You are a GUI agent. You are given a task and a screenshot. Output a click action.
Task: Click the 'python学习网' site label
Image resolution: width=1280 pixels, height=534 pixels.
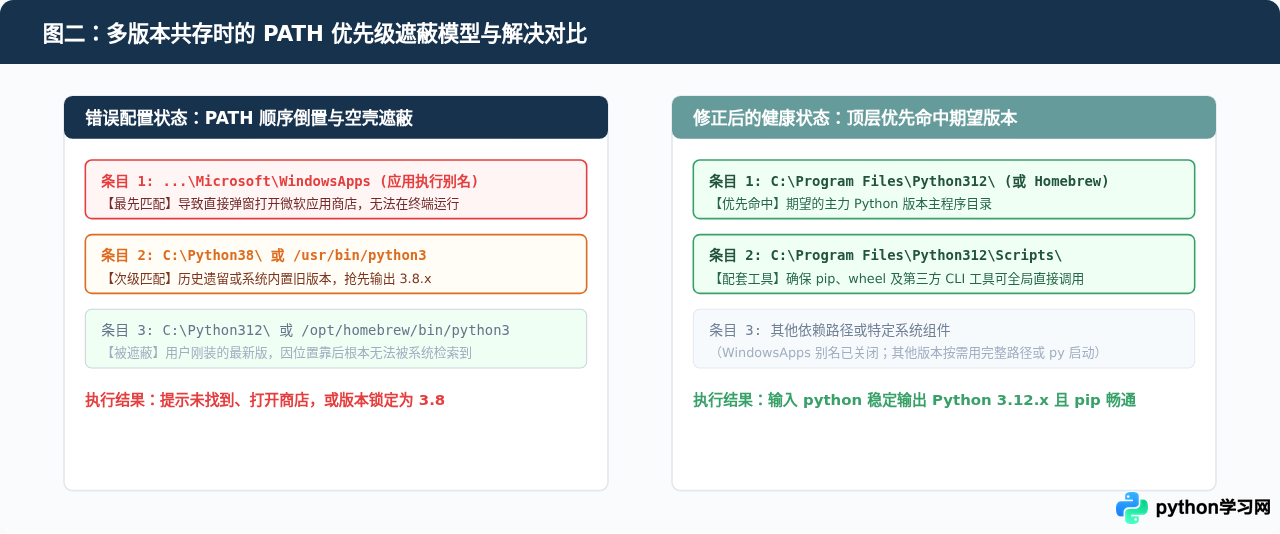point(1213,508)
